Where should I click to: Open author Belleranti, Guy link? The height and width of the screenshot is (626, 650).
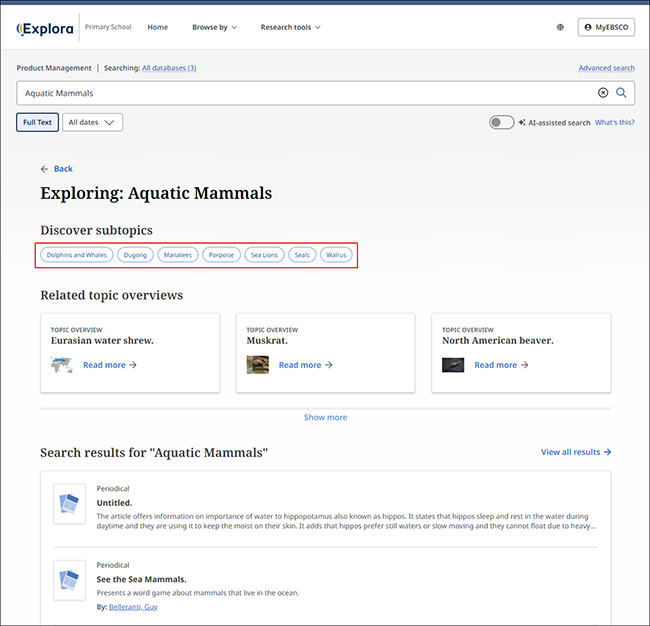[133, 607]
